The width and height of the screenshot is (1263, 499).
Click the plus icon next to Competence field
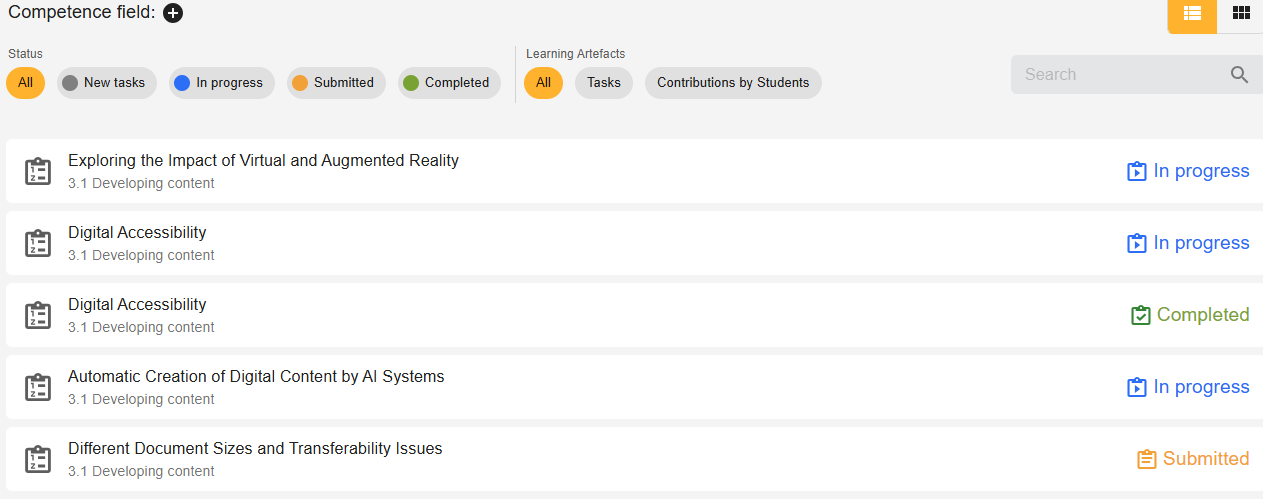coord(173,13)
